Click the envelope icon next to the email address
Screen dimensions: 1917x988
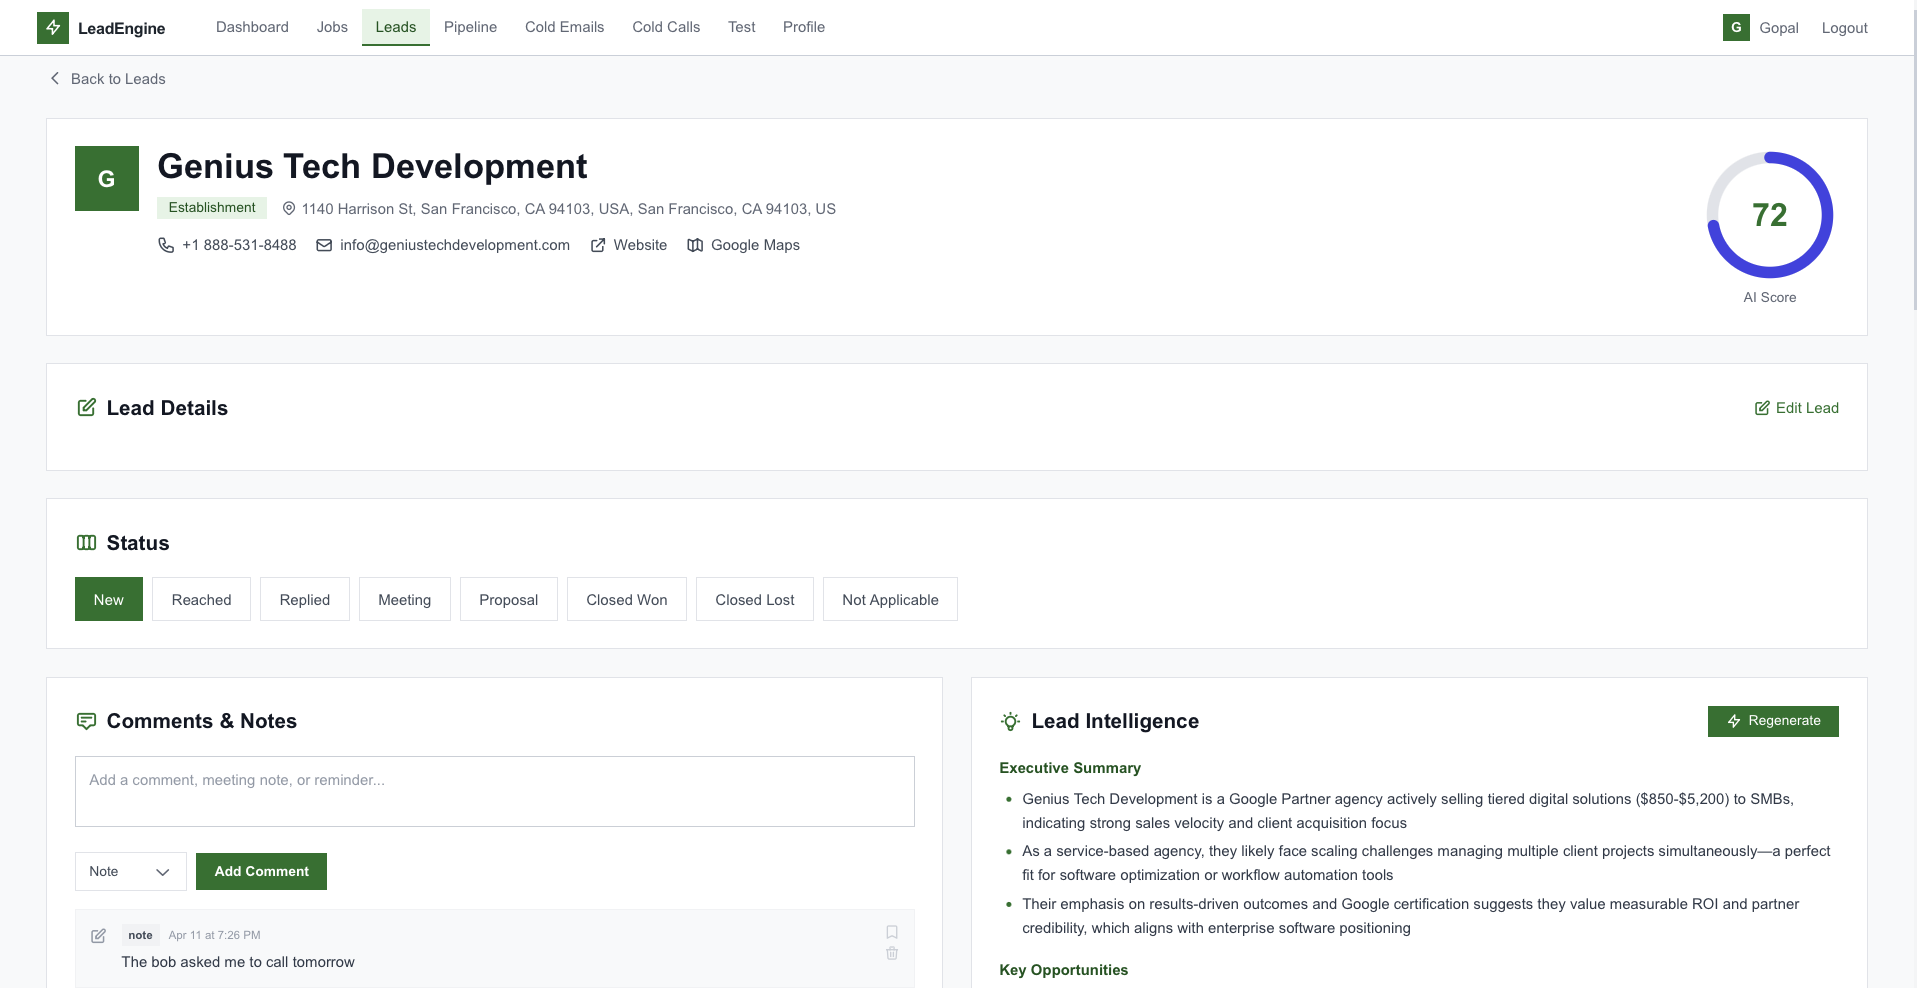[324, 245]
